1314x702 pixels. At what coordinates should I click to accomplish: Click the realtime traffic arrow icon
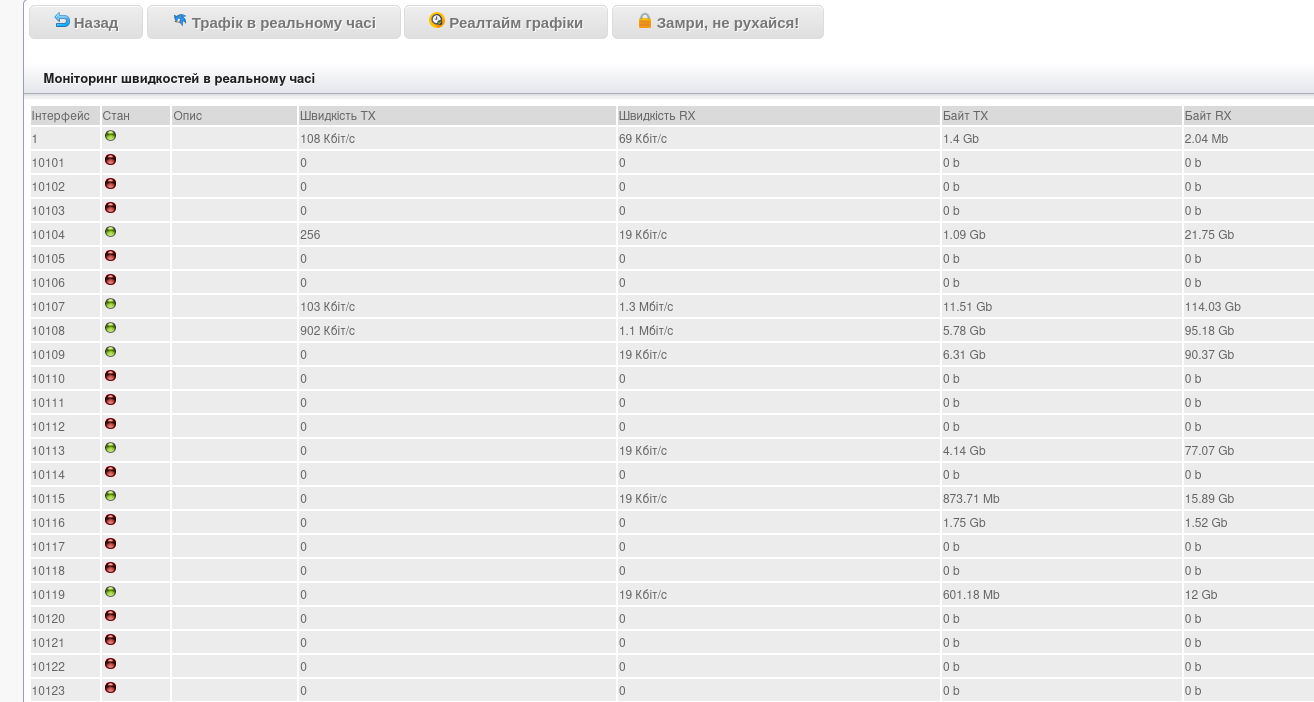pyautogui.click(x=180, y=21)
